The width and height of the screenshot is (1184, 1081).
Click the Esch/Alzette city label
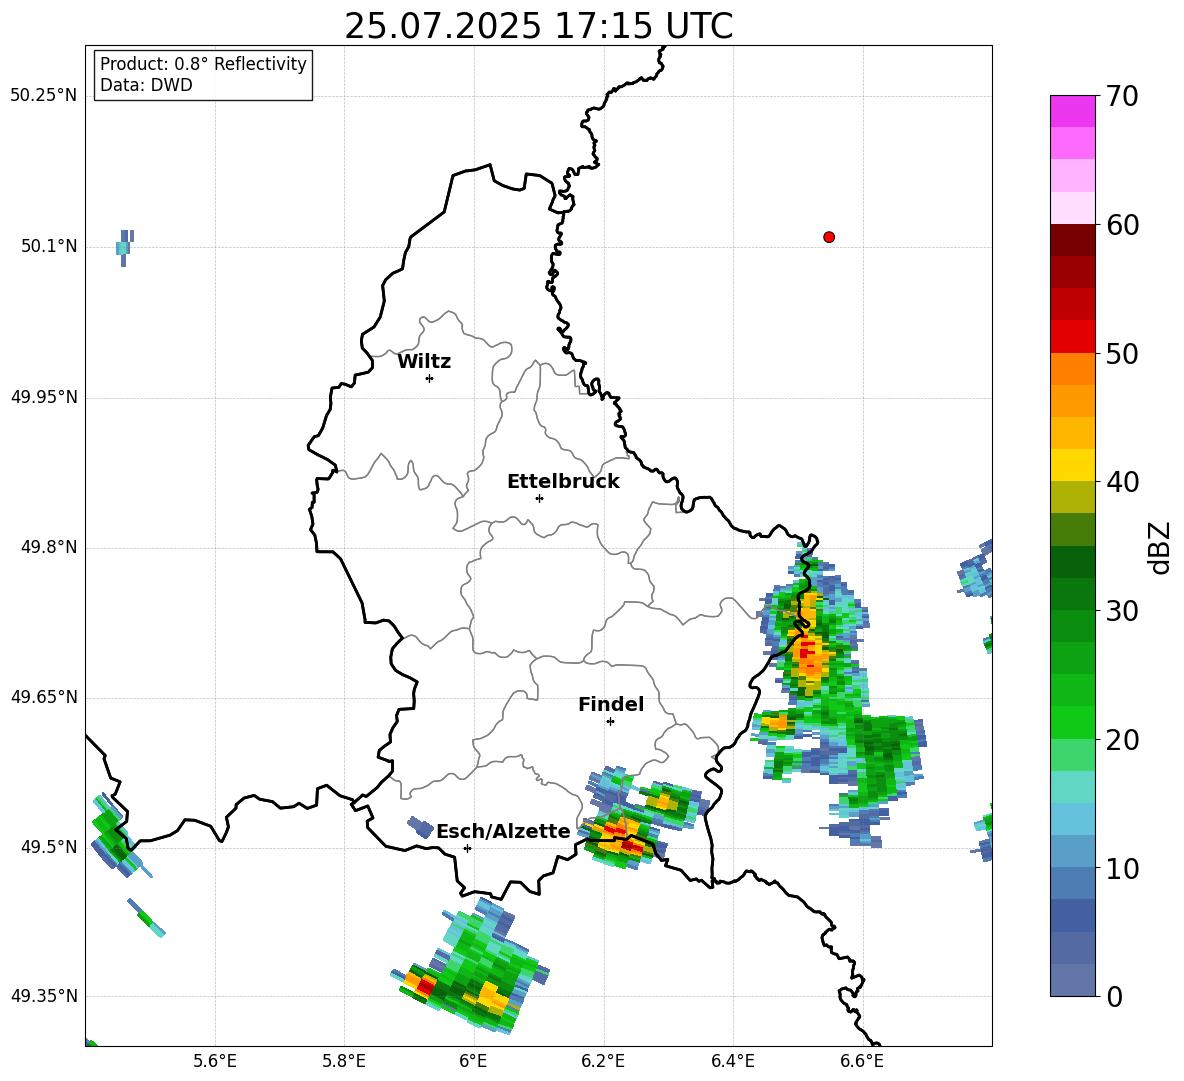pos(504,832)
